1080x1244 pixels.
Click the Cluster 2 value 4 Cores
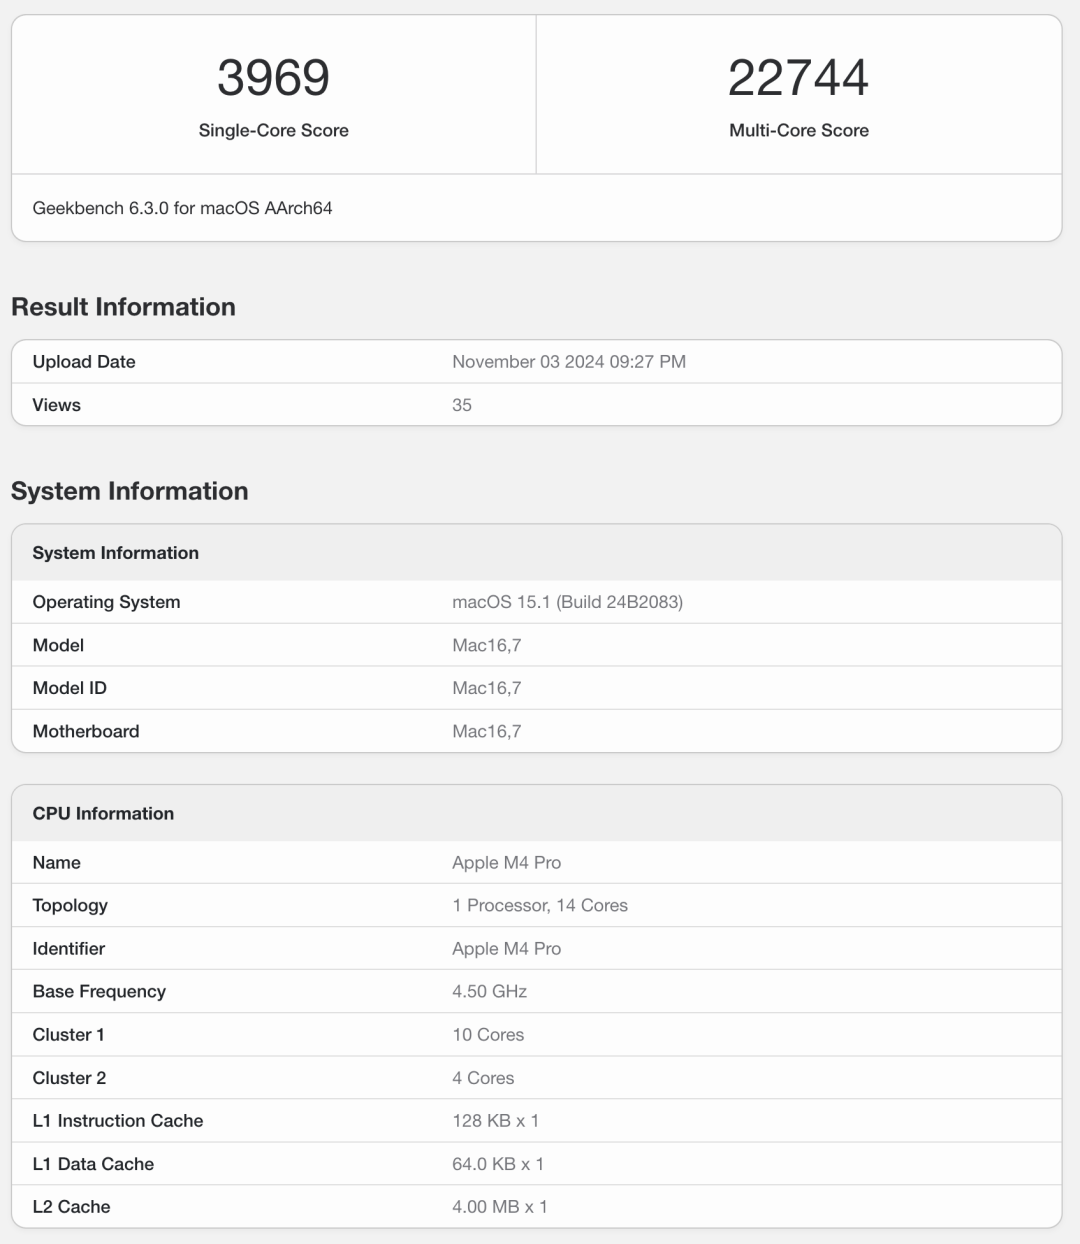[483, 1078]
